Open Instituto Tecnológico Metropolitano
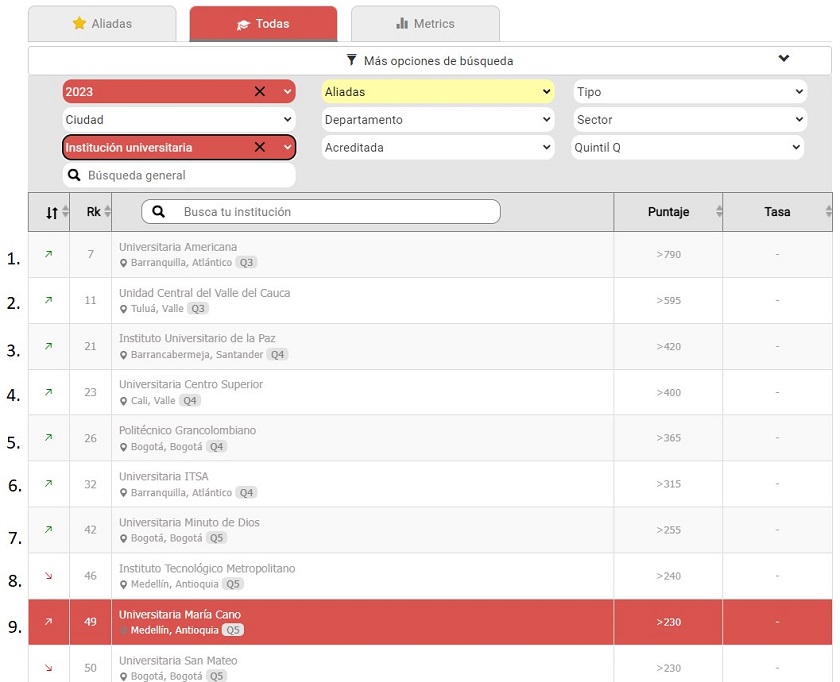The image size is (840, 682). (x=207, y=568)
